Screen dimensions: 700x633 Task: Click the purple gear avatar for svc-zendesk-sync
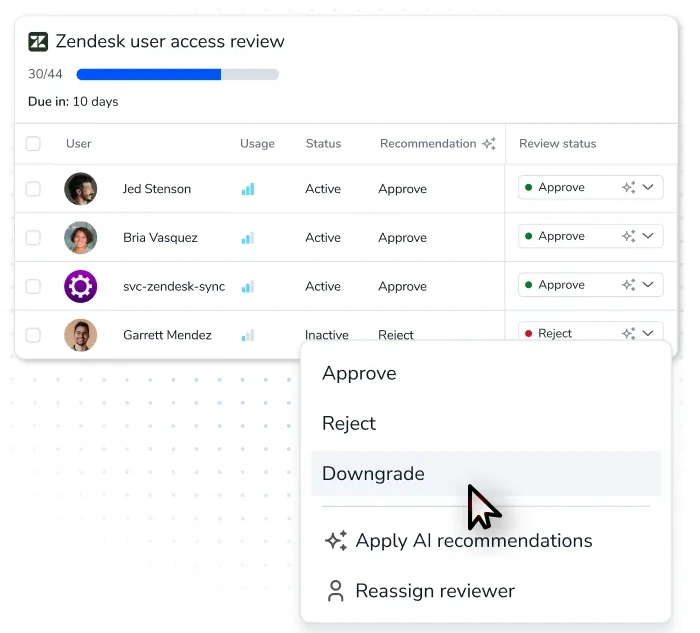tap(80, 286)
